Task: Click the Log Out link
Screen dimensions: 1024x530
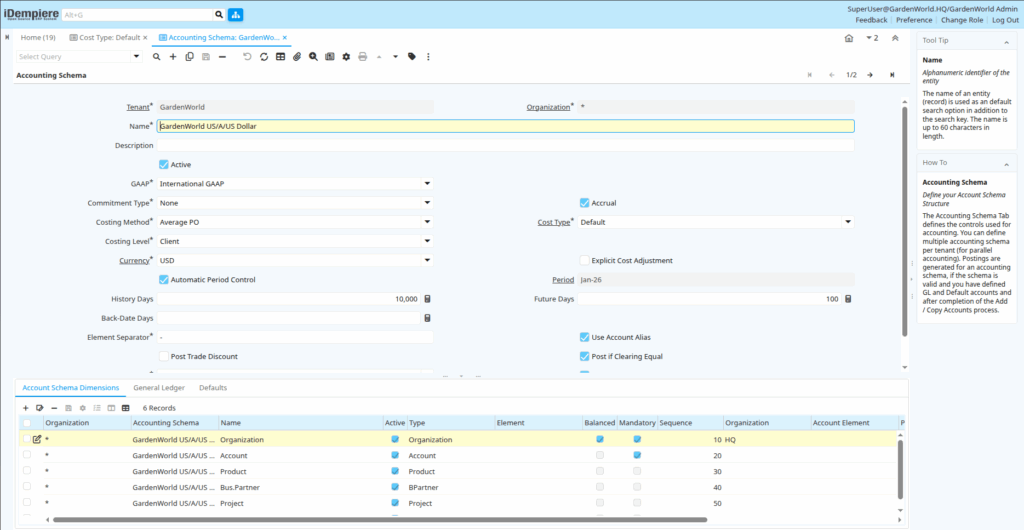Action: click(x=1006, y=20)
